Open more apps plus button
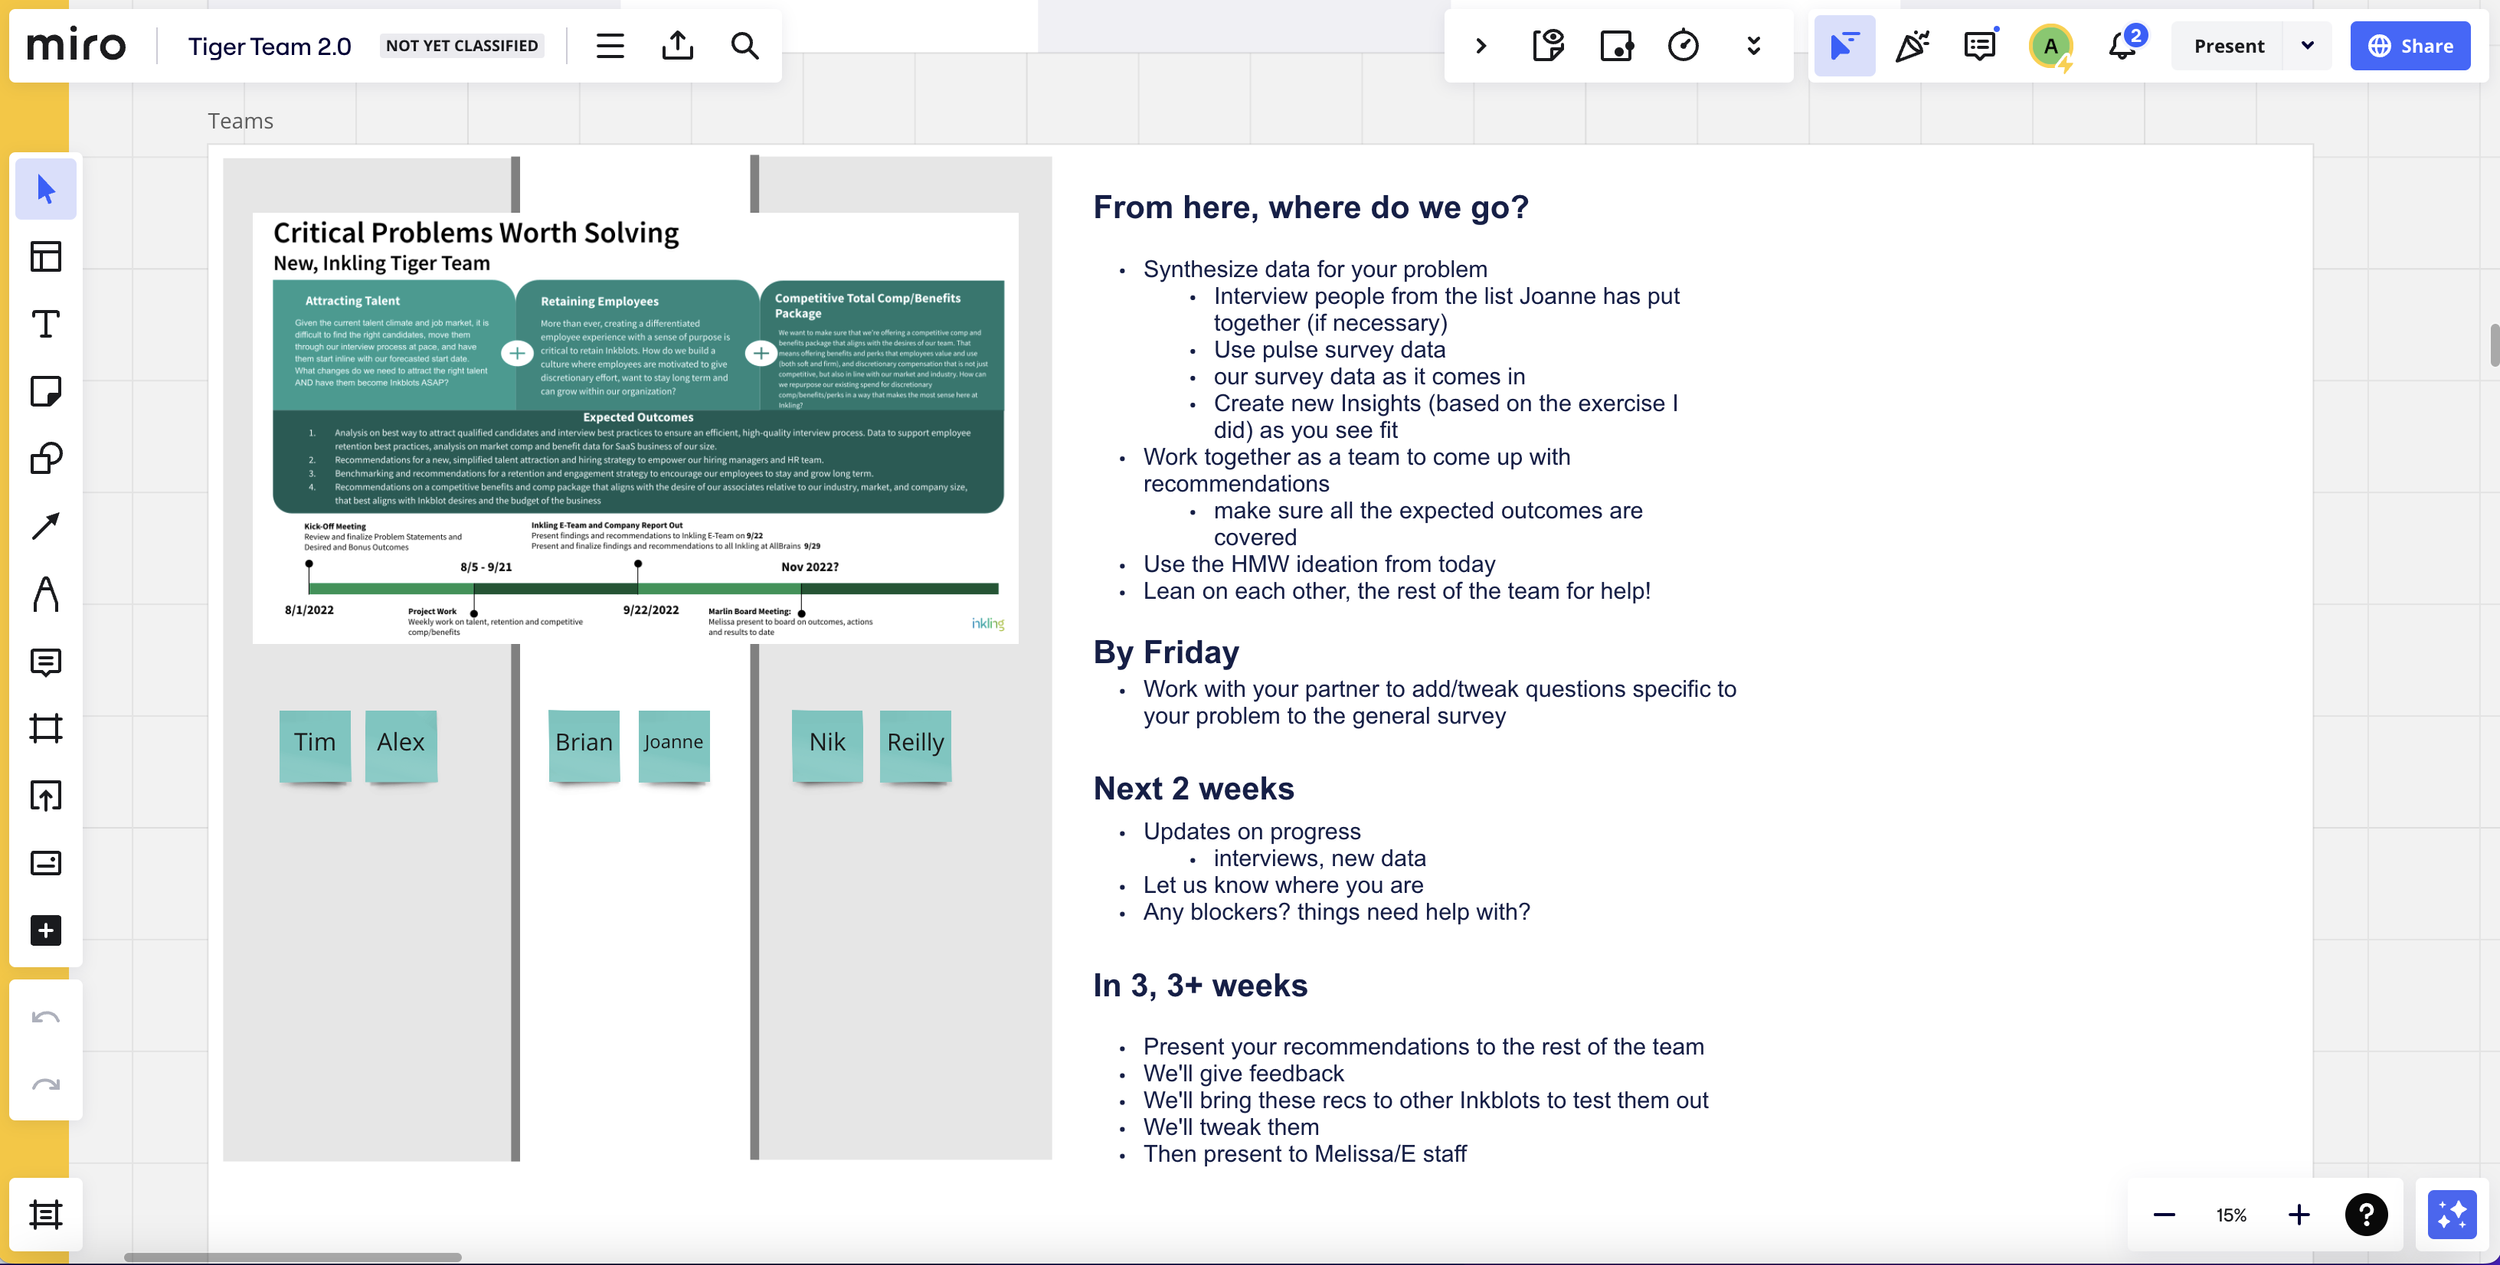 pyautogui.click(x=46, y=931)
